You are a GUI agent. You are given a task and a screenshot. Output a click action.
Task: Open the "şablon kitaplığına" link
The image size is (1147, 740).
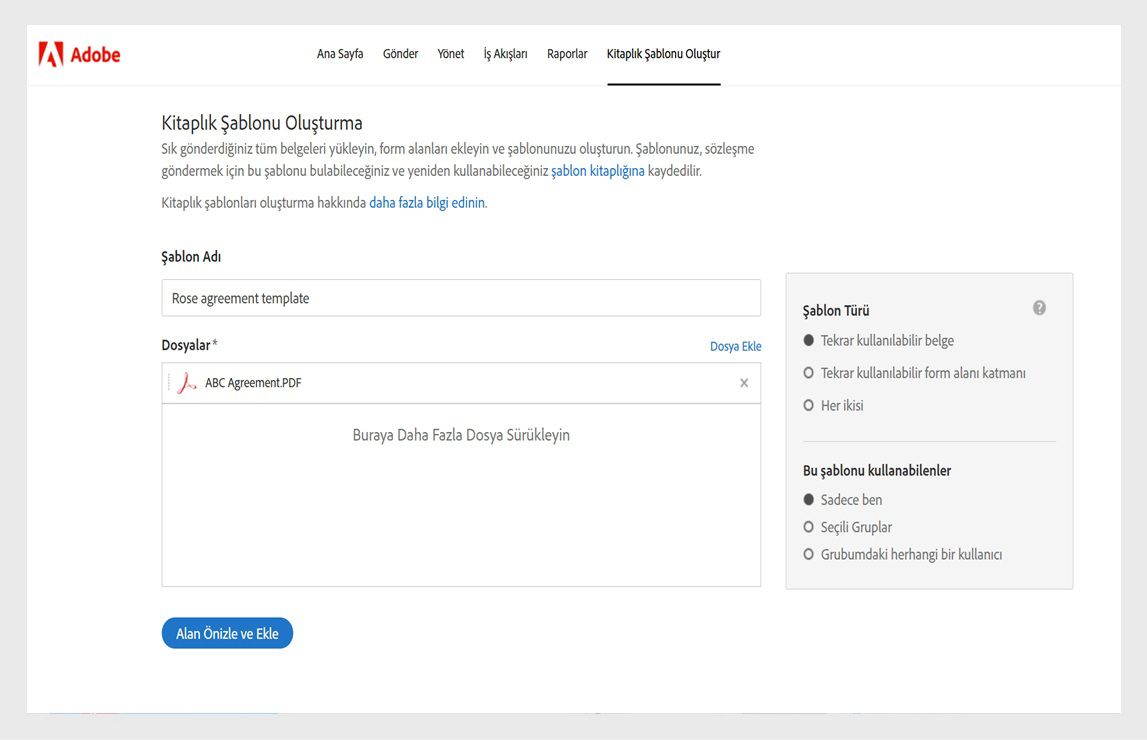597,171
